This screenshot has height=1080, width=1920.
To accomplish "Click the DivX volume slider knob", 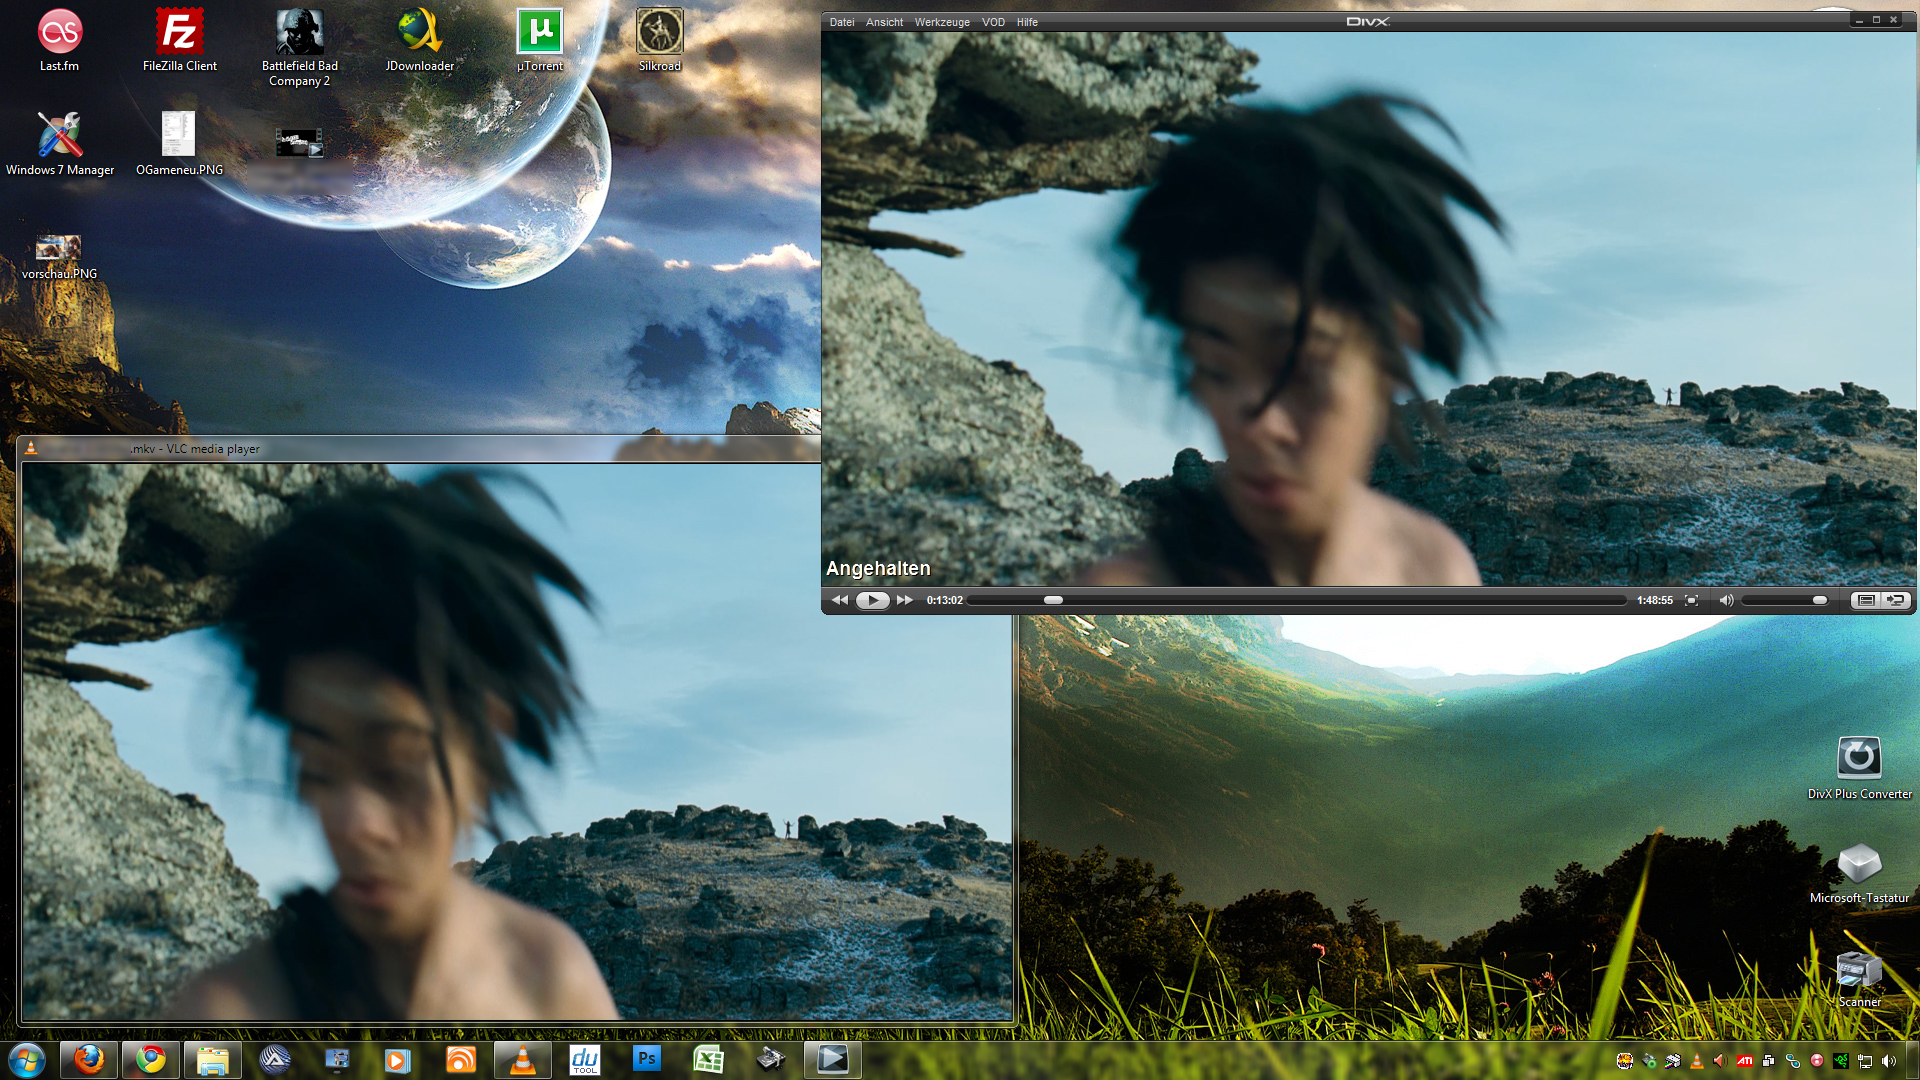I will [x=1820, y=600].
